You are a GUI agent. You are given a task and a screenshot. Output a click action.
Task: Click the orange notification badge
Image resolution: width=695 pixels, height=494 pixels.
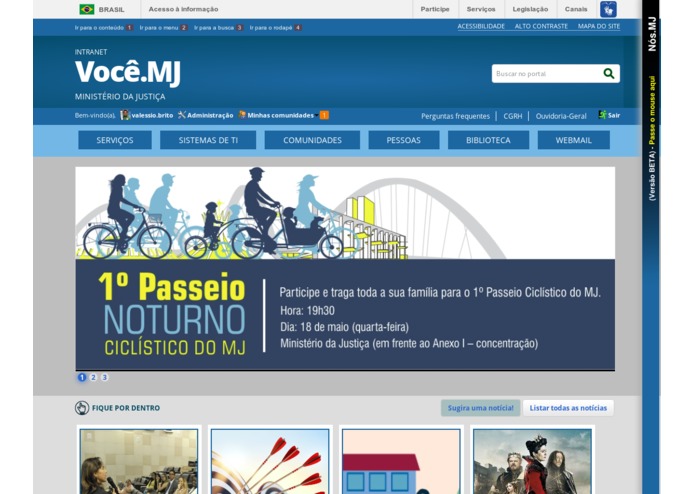[324, 115]
